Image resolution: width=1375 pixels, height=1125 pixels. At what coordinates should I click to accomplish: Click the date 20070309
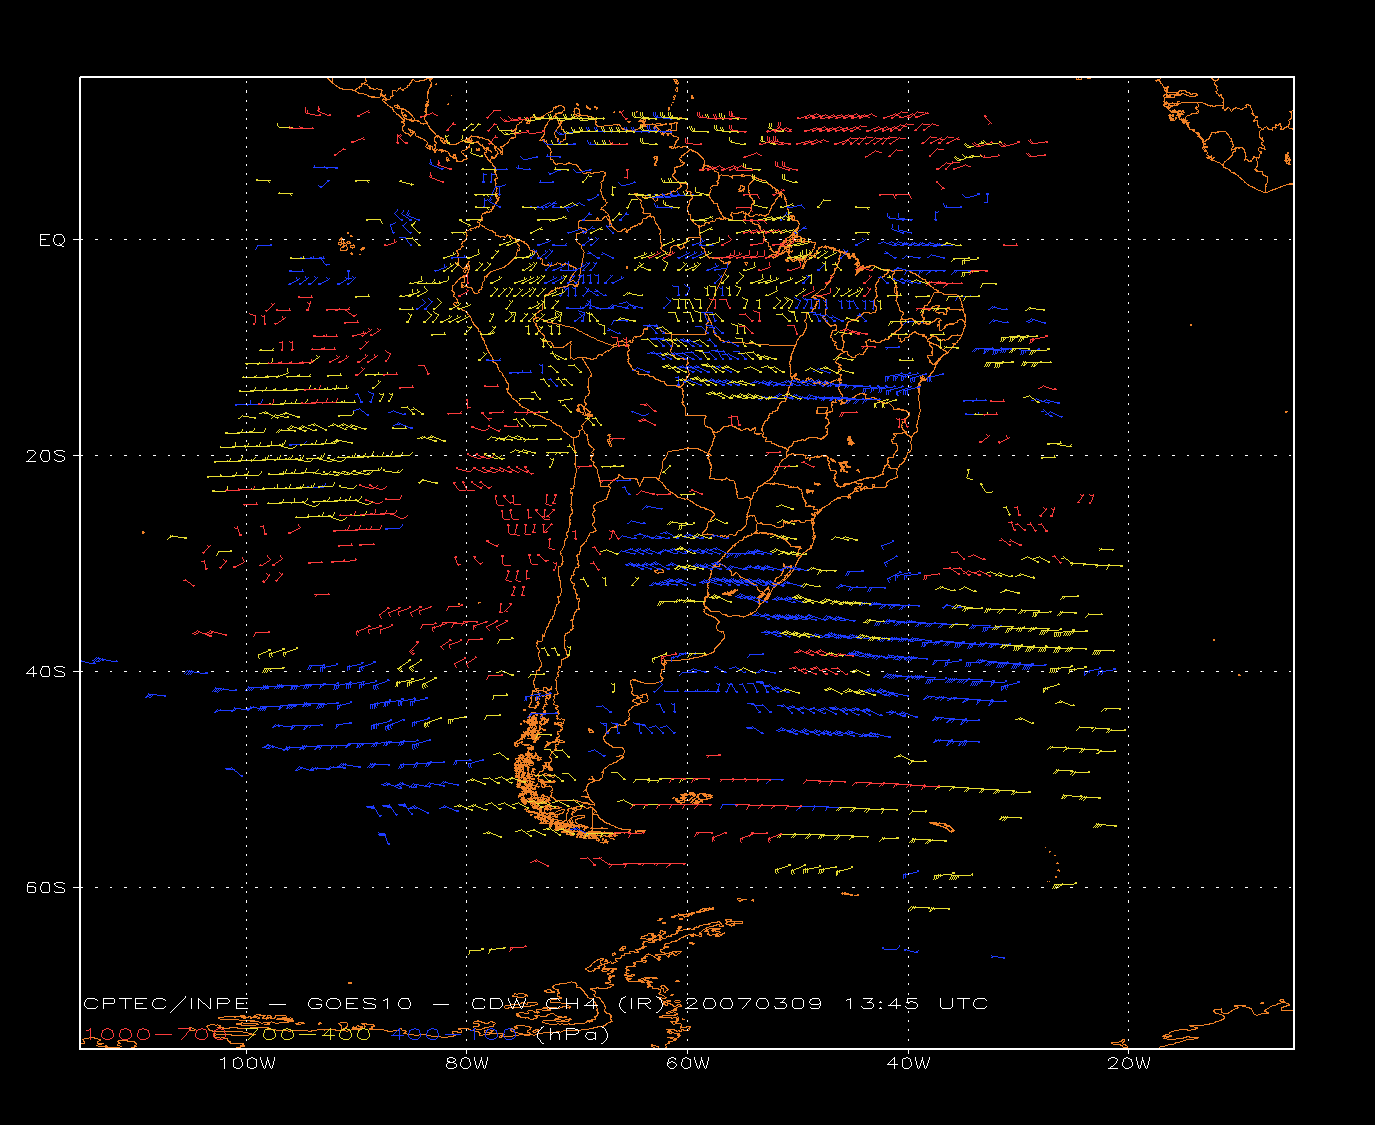pos(755,1003)
